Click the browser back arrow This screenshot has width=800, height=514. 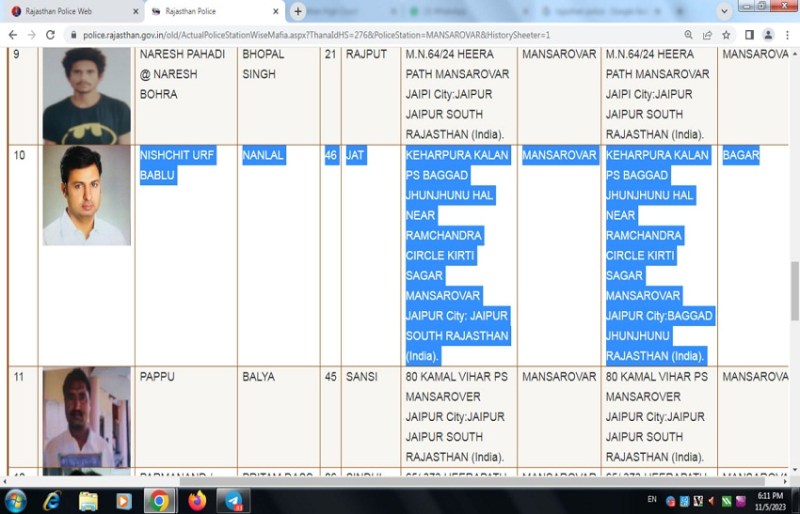tap(11, 34)
